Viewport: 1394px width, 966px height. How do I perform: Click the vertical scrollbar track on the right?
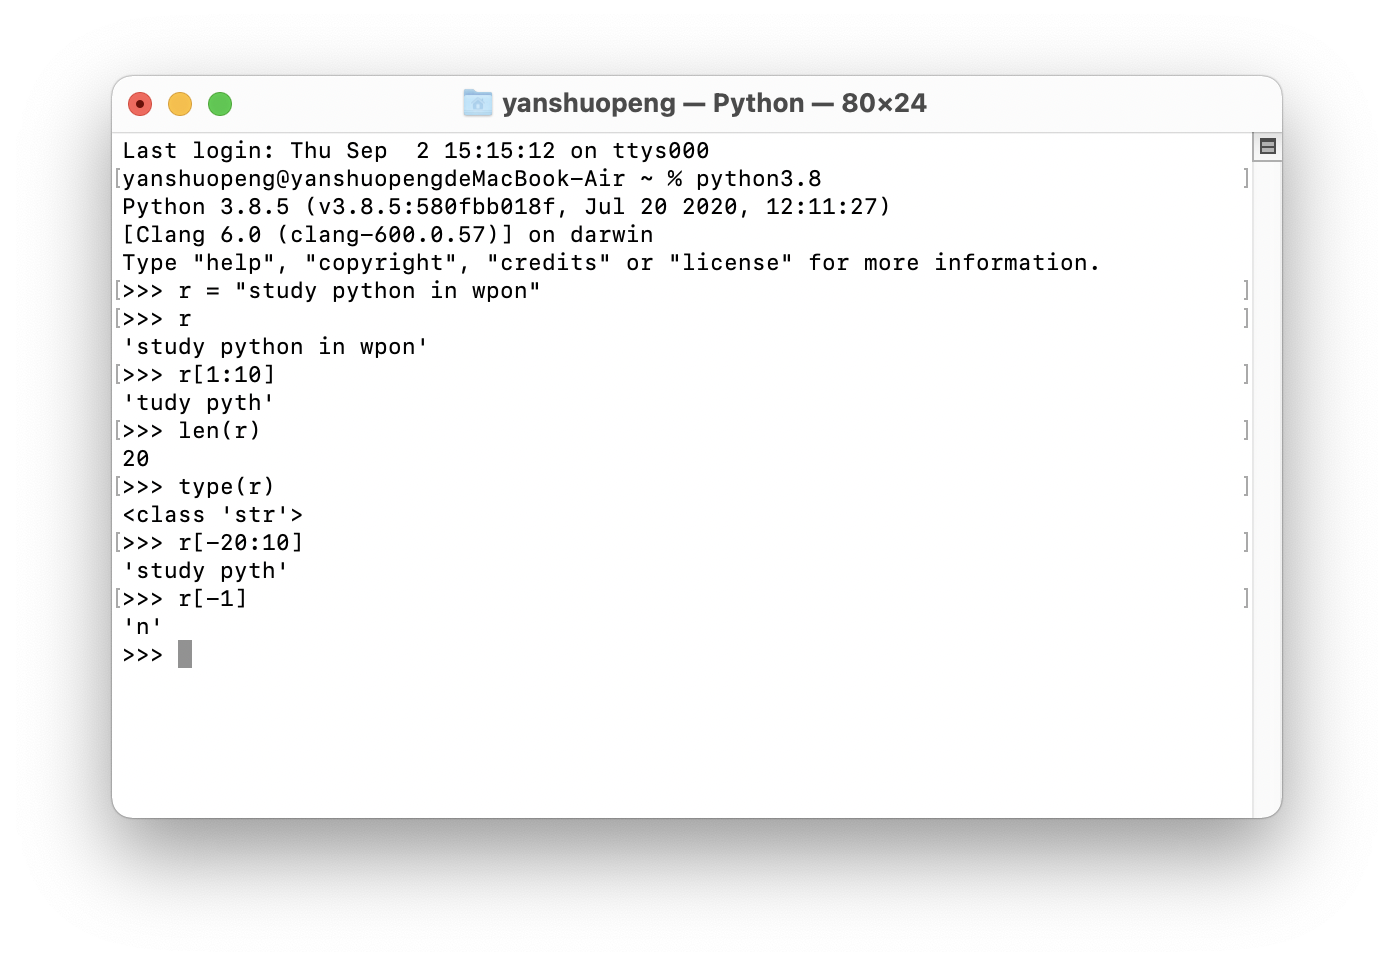pos(1267,480)
